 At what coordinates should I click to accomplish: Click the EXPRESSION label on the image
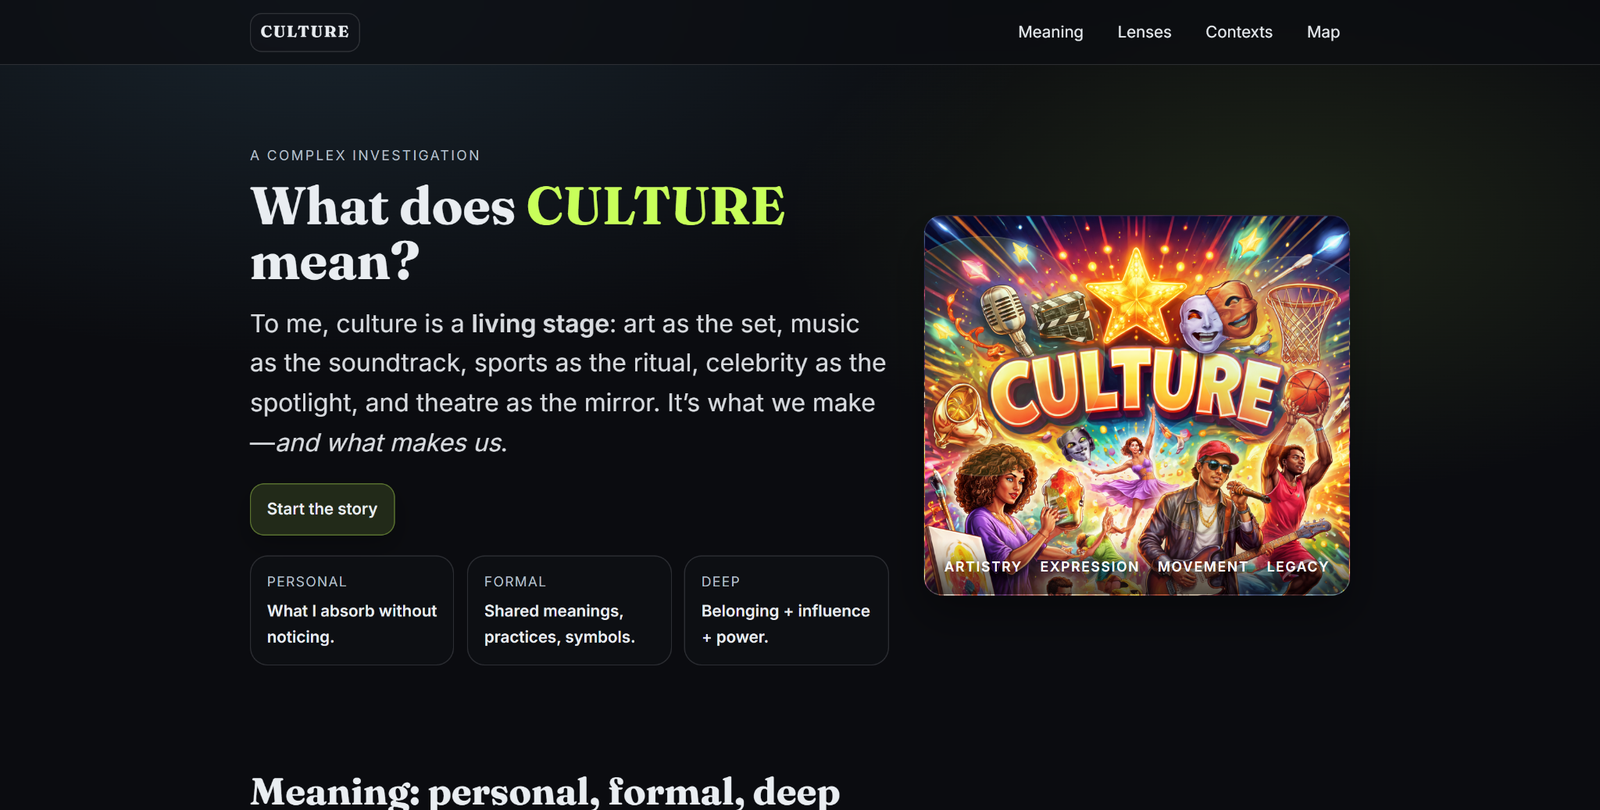[x=1089, y=566]
